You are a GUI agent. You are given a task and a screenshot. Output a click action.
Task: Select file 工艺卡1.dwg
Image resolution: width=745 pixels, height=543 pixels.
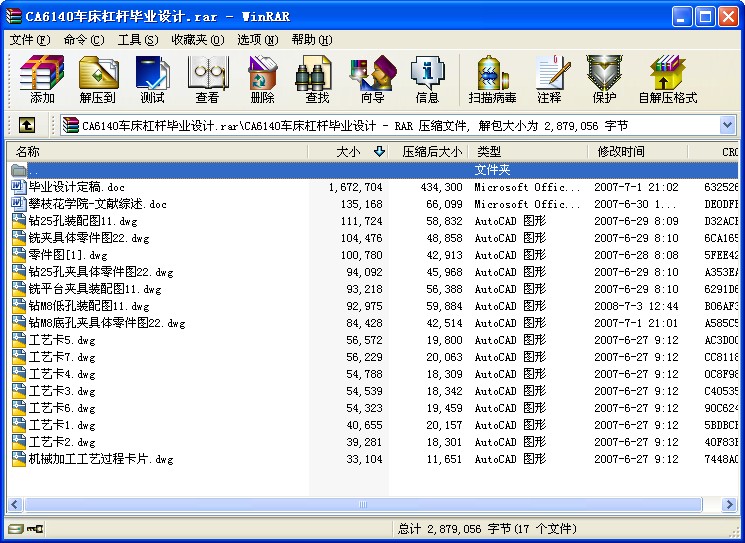[62, 425]
